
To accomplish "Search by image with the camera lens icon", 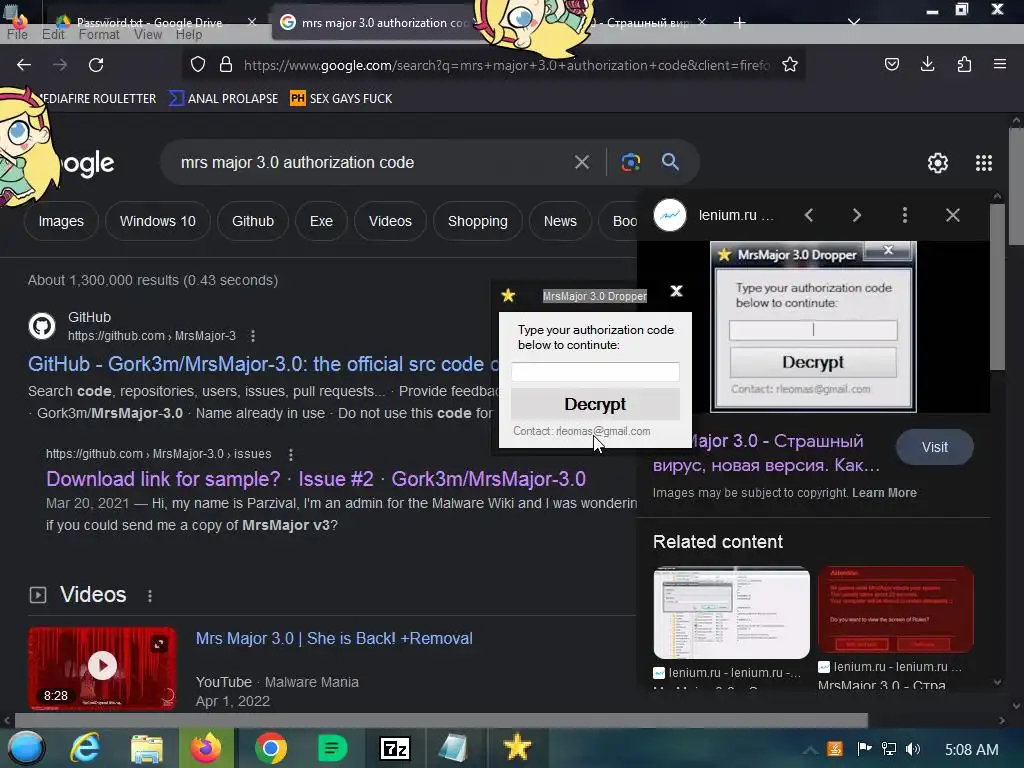I will click(x=630, y=162).
